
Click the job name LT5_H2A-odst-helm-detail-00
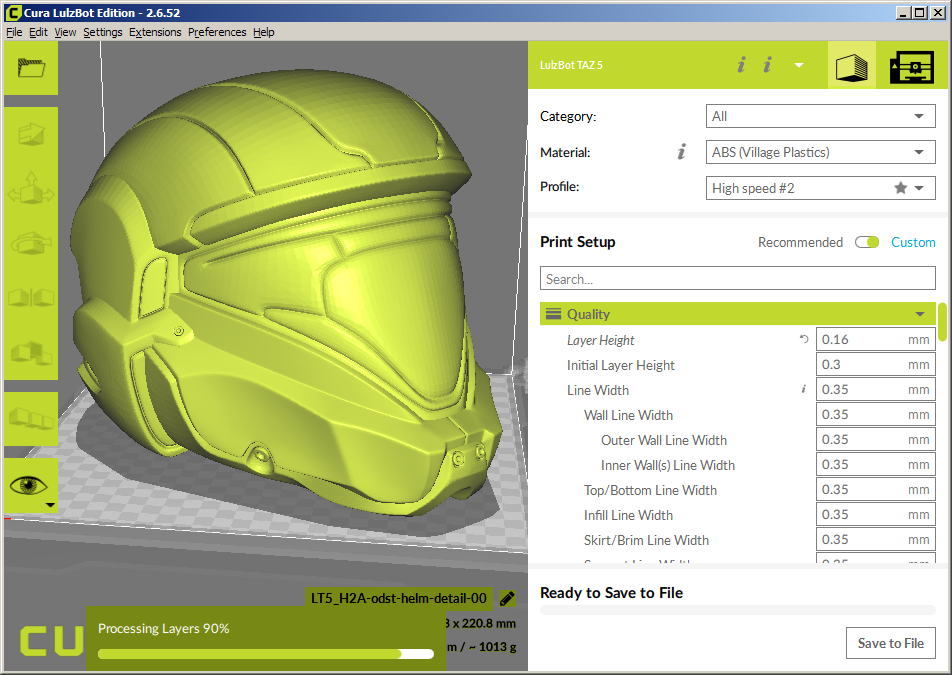pos(399,599)
